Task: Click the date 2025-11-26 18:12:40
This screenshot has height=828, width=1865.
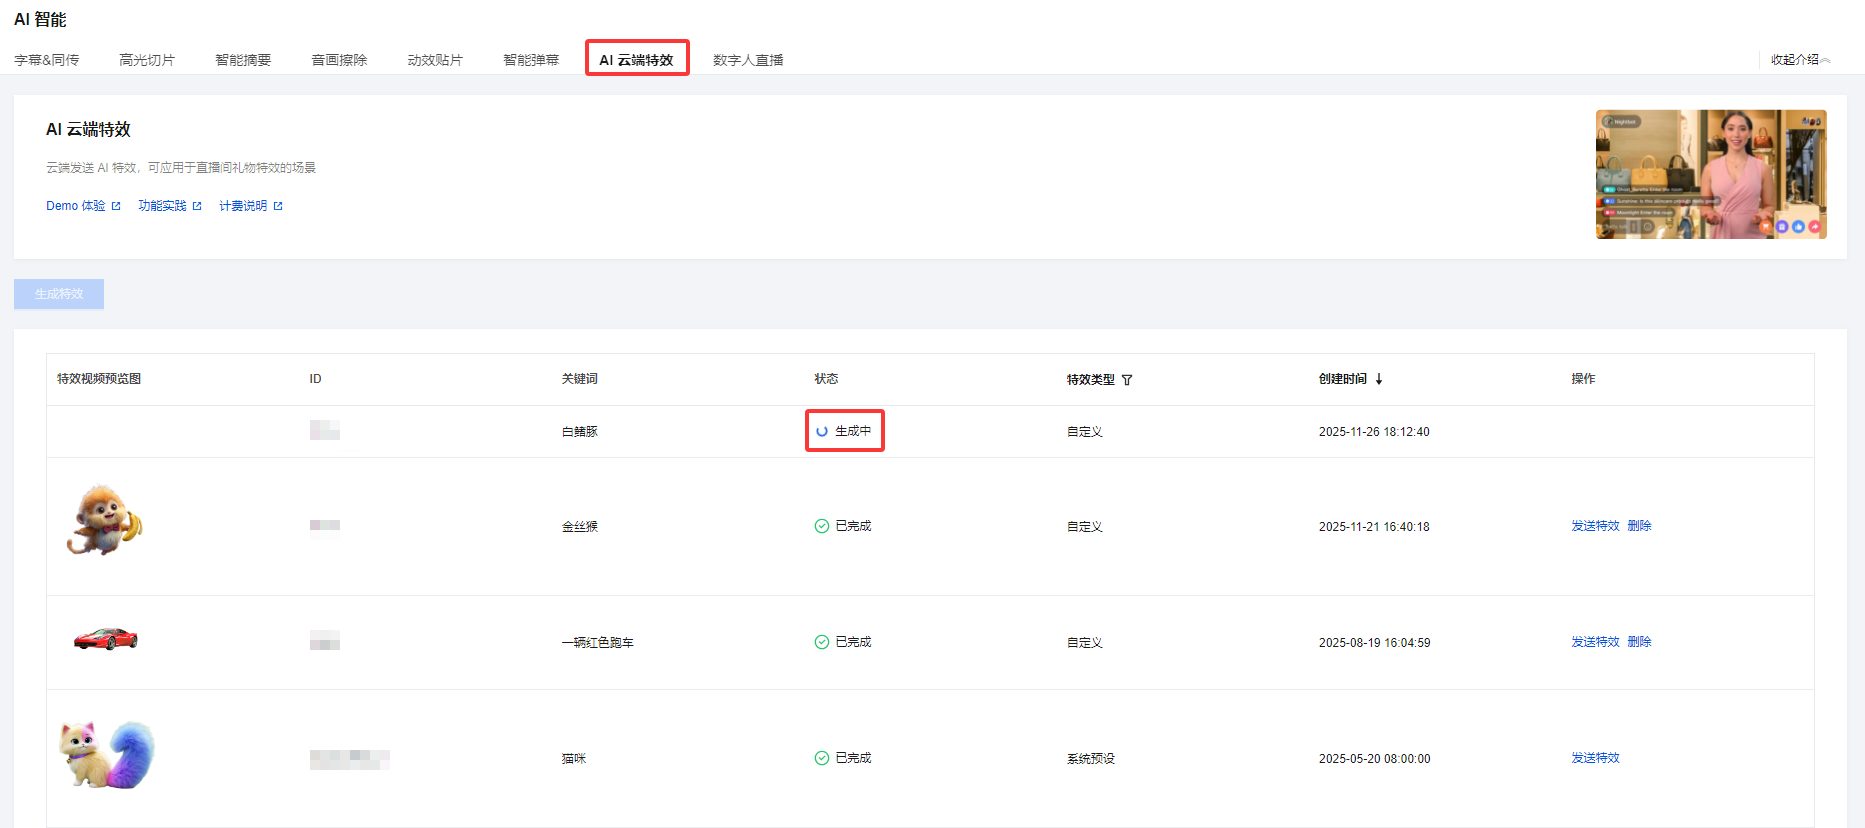Action: point(1374,432)
